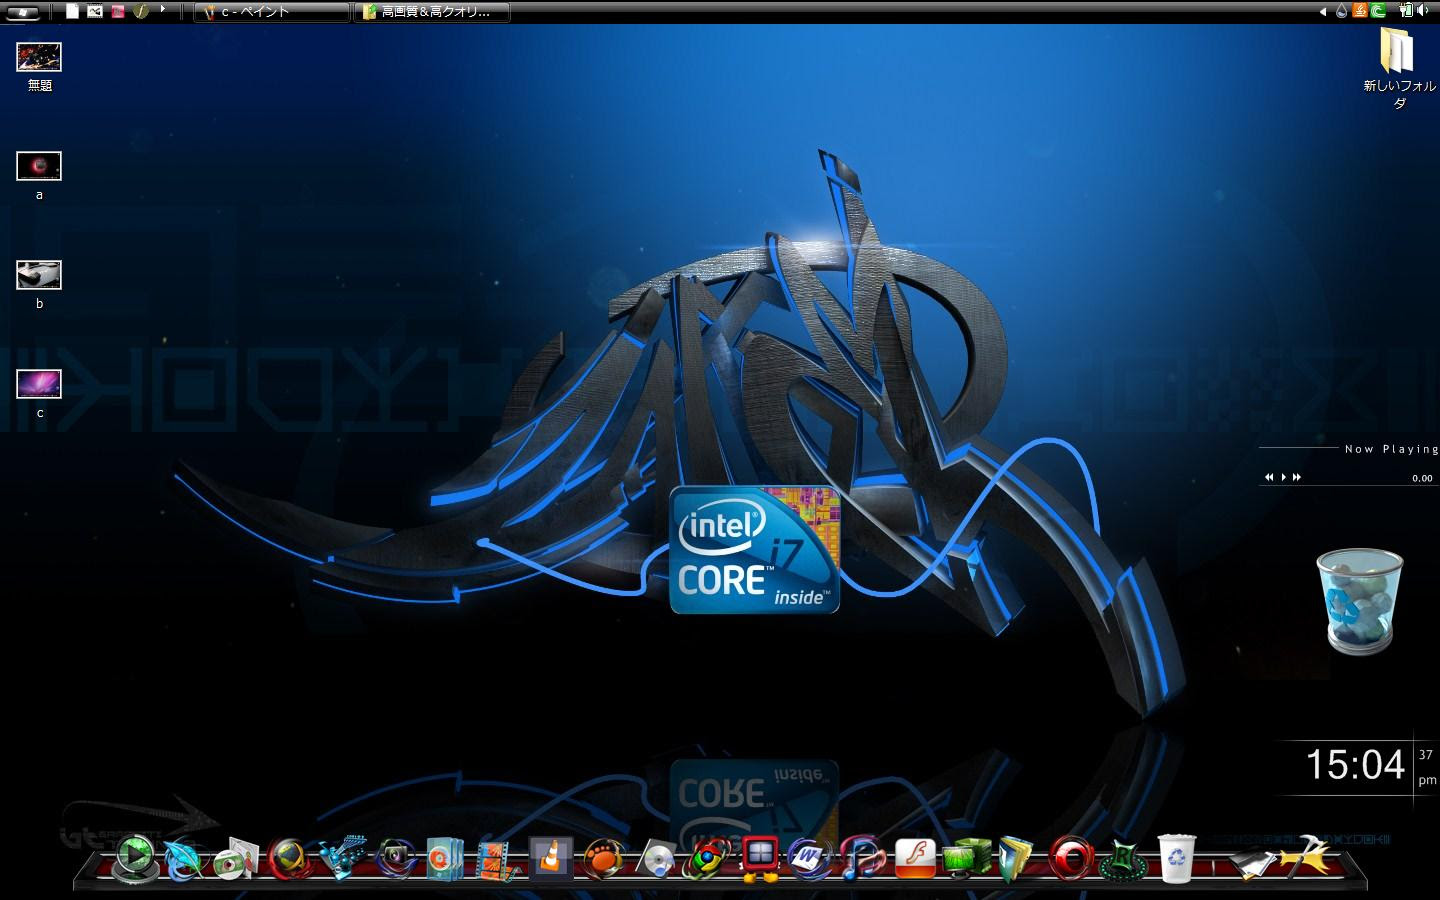Launch Microsoft Word from the dock
Viewport: 1440px width, 900px height.
point(810,858)
